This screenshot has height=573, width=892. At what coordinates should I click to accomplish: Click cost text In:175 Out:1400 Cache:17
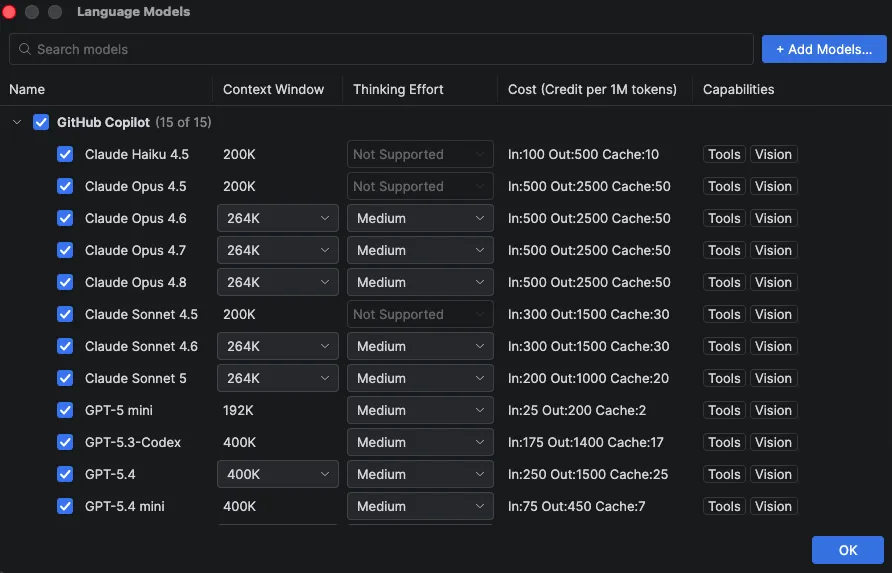click(x=585, y=442)
